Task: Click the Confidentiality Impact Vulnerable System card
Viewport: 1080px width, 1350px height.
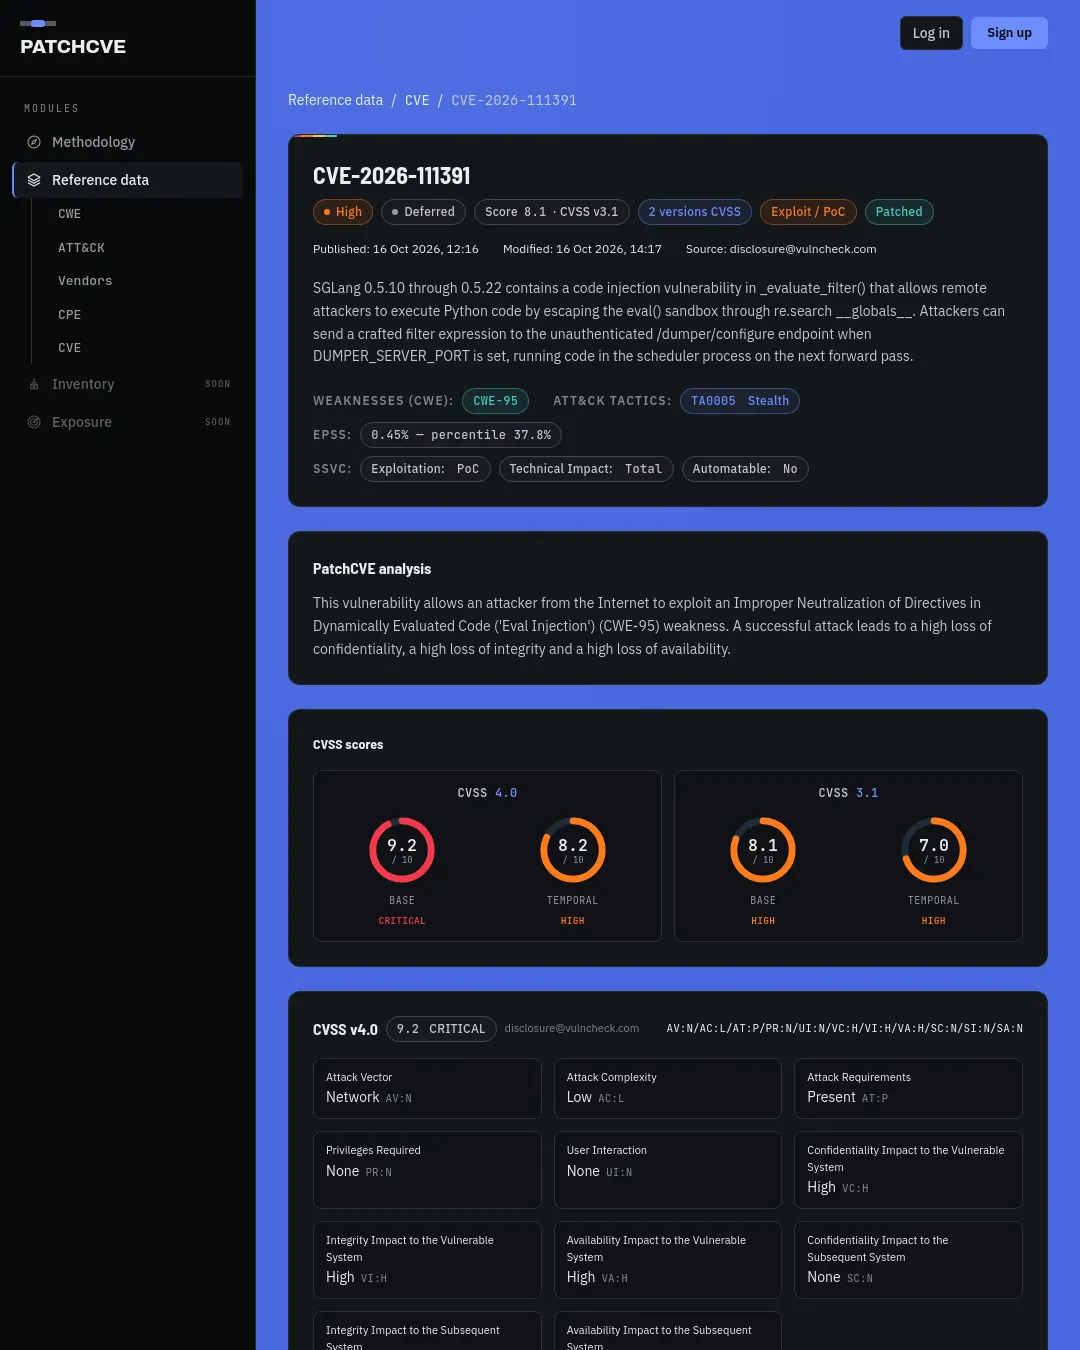Action: point(908,1170)
